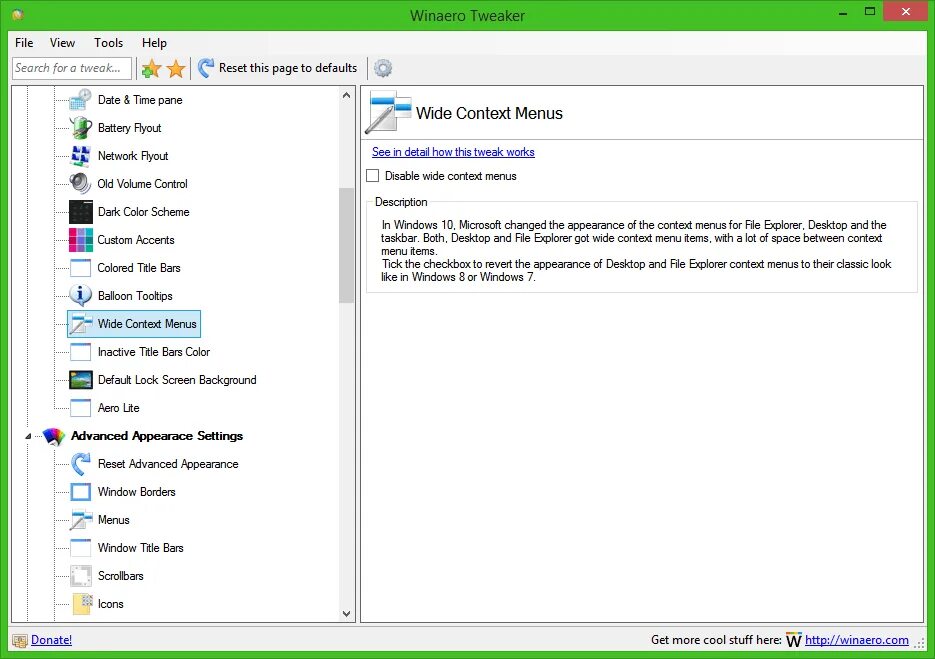This screenshot has height=659, width=935.
Task: Click the Scrollbars icon
Action: pyautogui.click(x=81, y=576)
